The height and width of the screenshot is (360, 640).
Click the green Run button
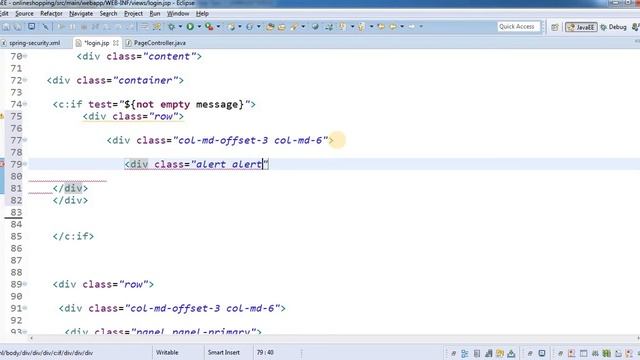coord(190,27)
